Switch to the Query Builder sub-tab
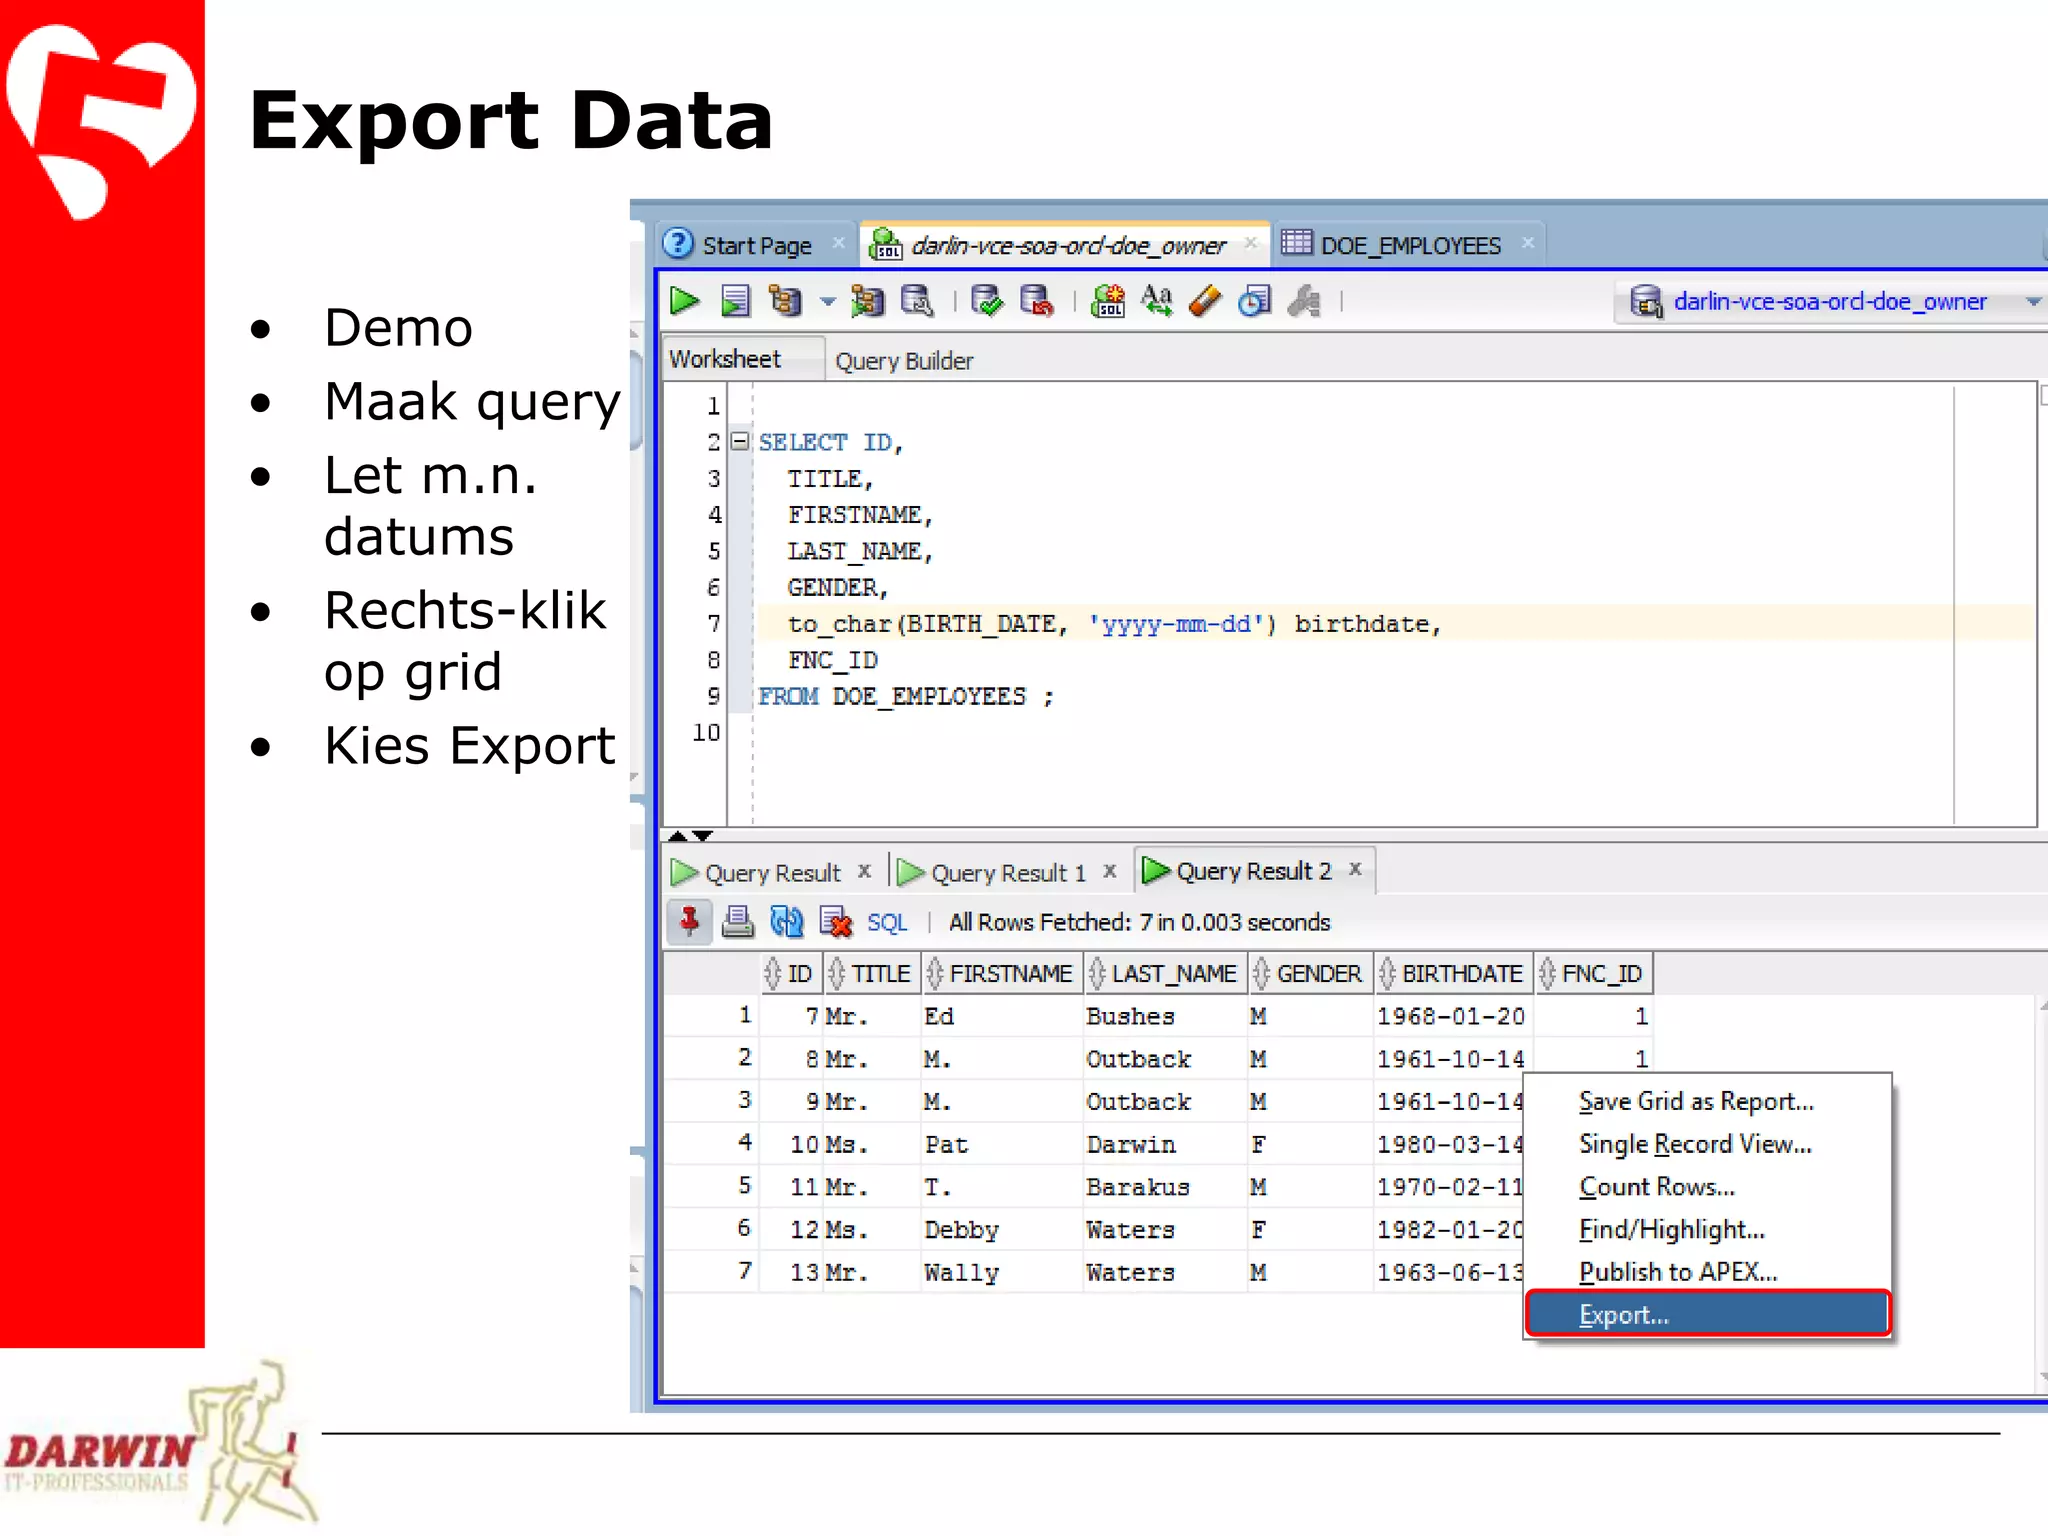The height and width of the screenshot is (1536, 2048). click(904, 361)
